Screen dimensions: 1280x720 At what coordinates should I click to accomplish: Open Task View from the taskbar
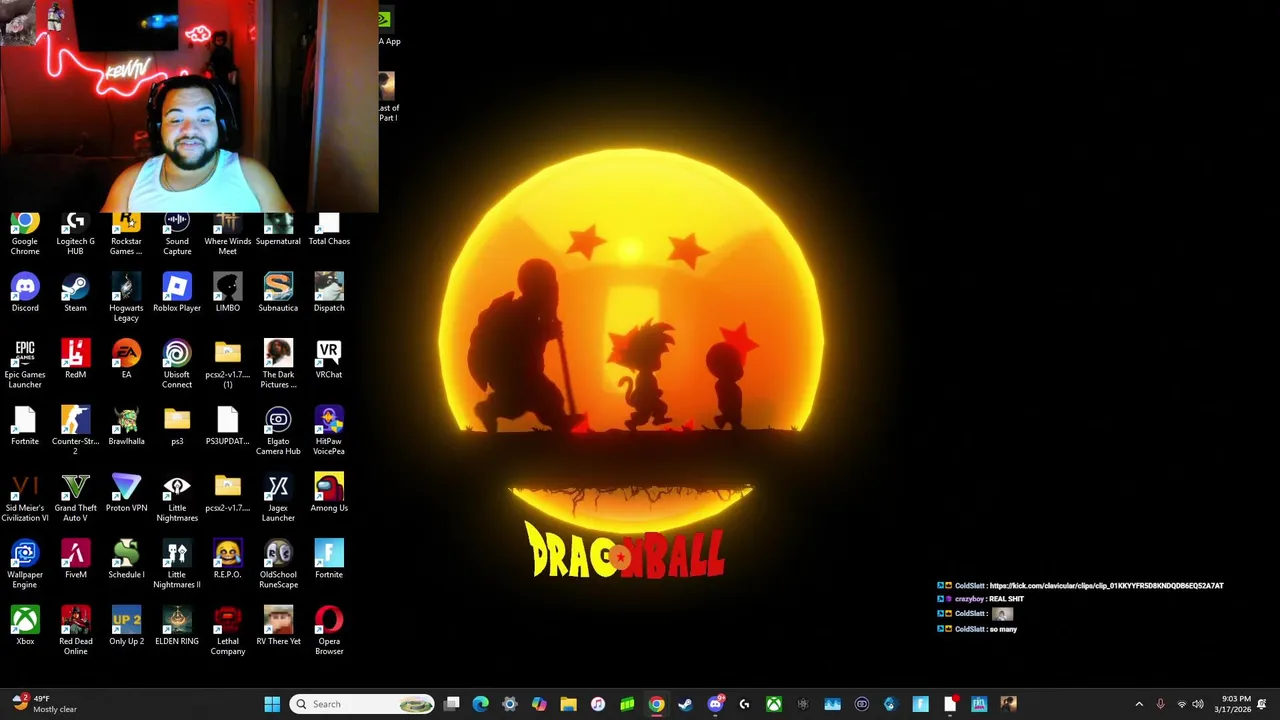point(452,704)
